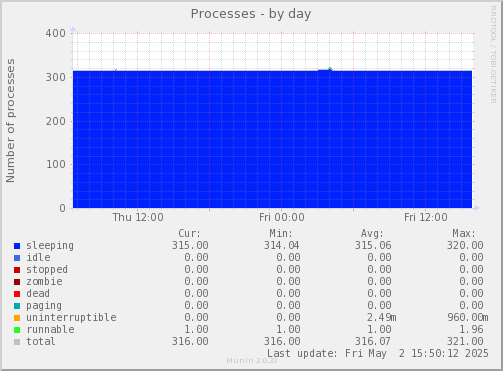The height and width of the screenshot is (371, 503).
Task: Click the total legend gray swatch
Action: tap(17, 342)
